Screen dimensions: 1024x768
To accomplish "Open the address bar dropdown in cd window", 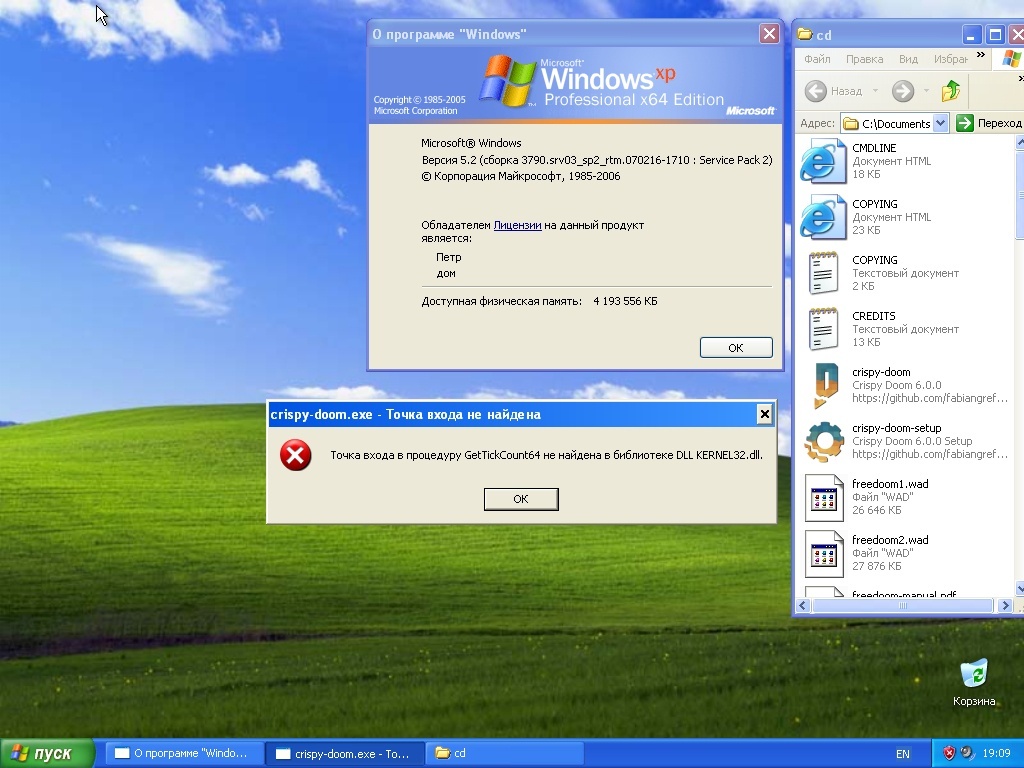I will pos(940,123).
